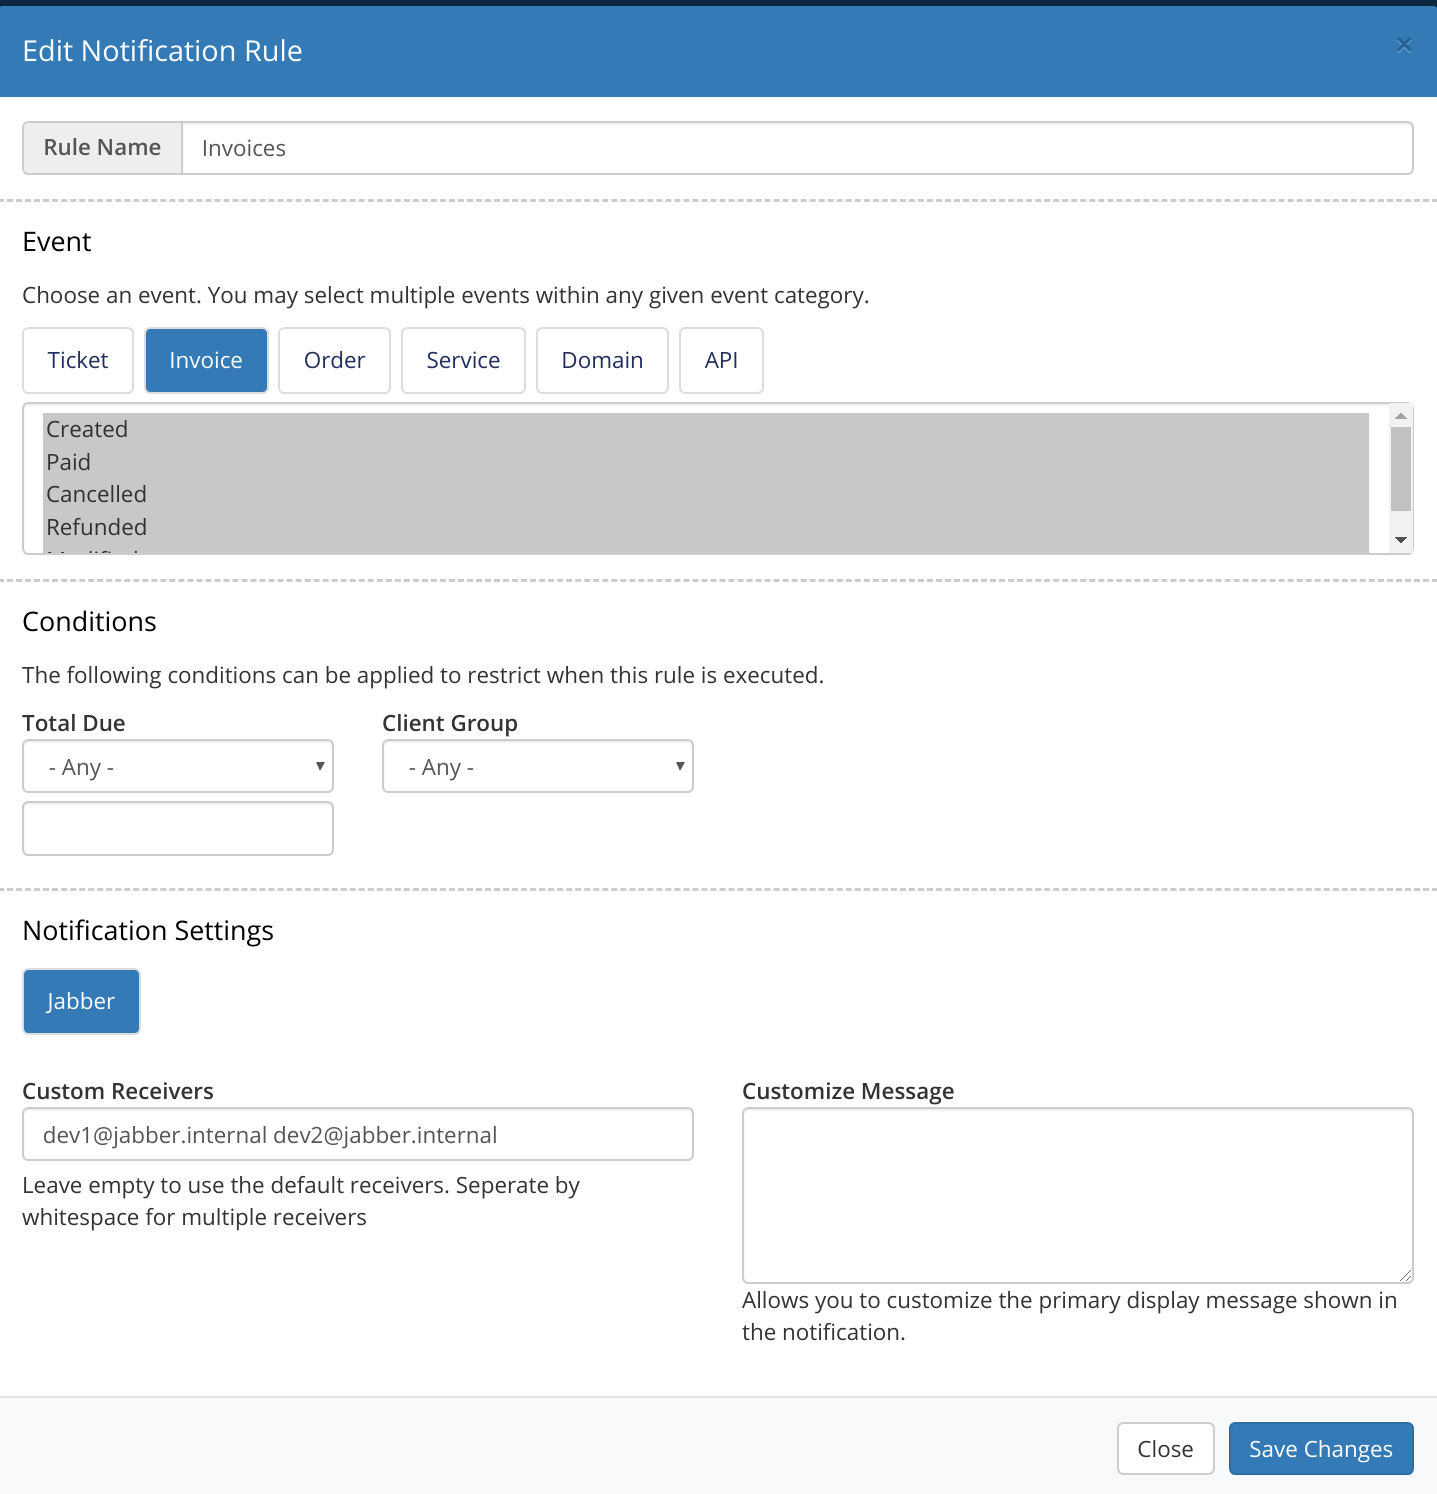Open the Client Group dropdown
Viewport: 1437px width, 1494px height.
537,766
